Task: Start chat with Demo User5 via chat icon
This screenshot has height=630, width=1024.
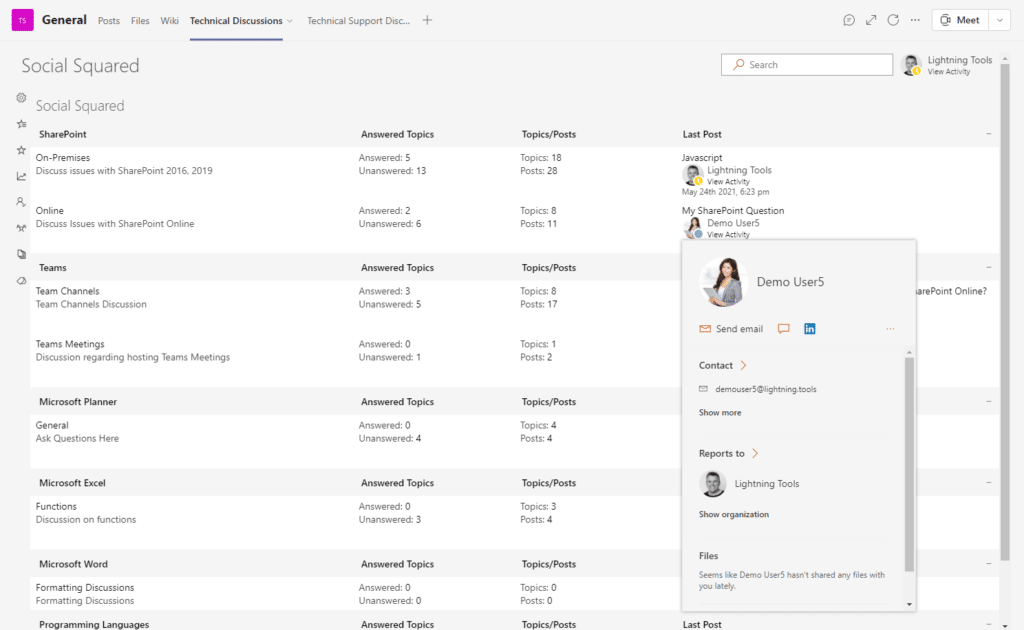Action: [784, 329]
